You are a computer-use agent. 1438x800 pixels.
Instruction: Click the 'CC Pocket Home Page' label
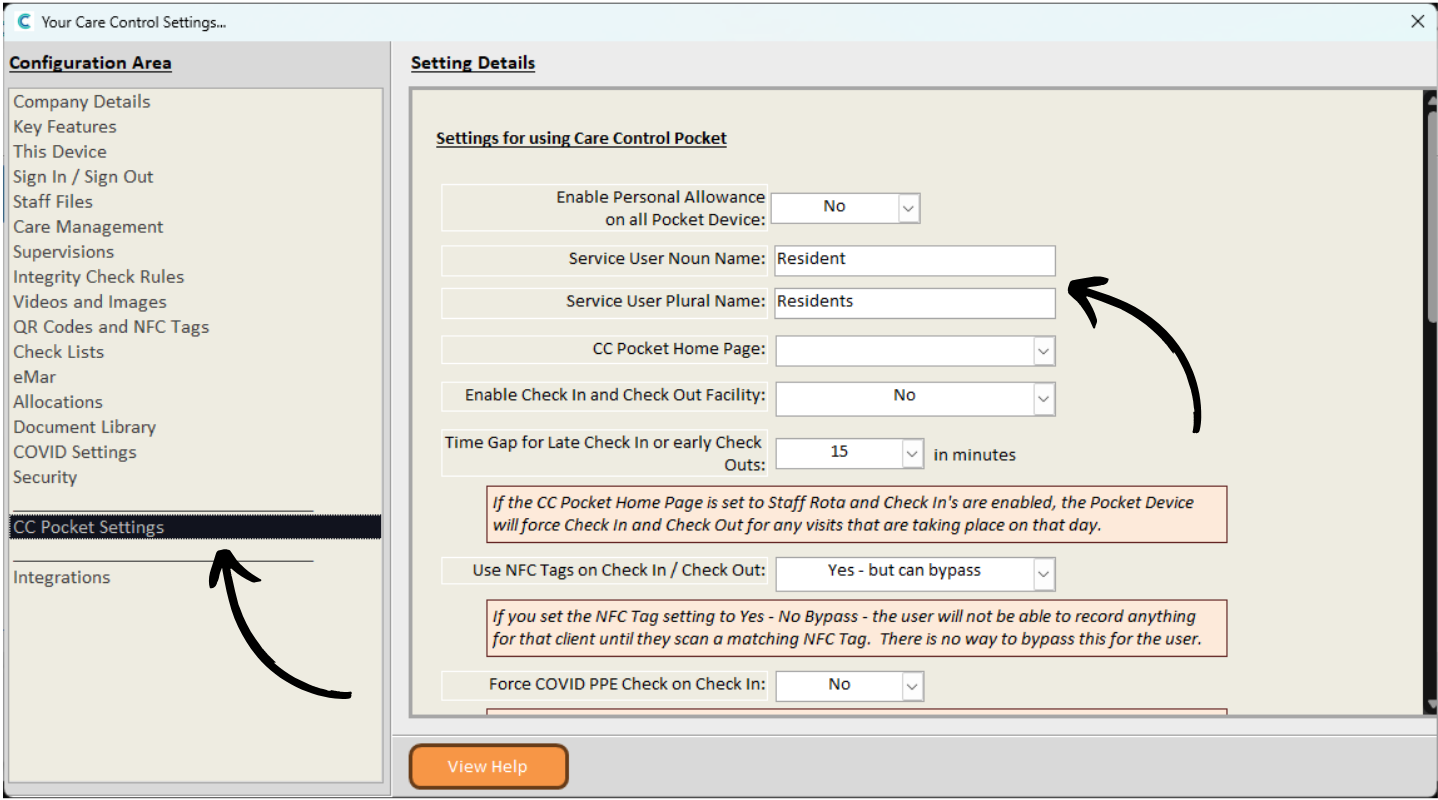click(x=605, y=349)
